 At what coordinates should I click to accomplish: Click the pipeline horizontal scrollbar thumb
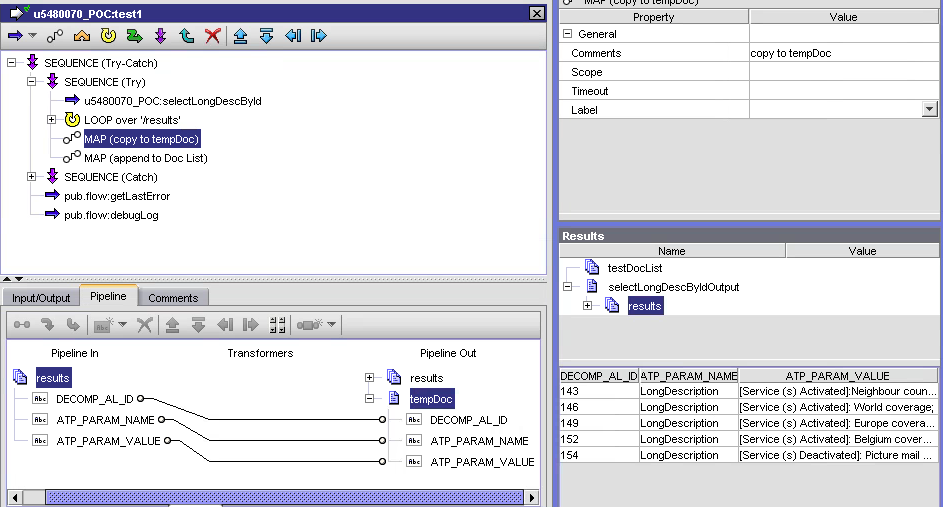coord(284,497)
